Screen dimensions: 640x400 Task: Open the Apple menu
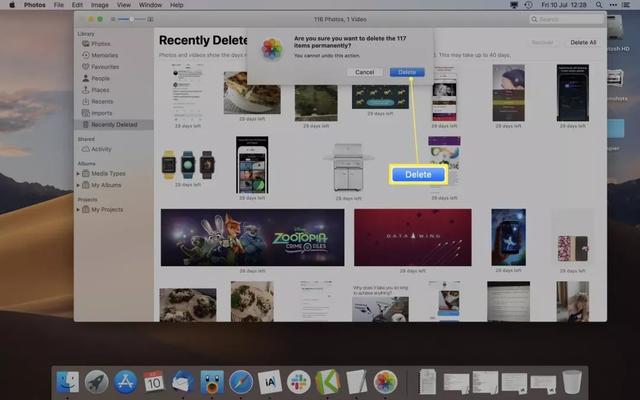12,5
